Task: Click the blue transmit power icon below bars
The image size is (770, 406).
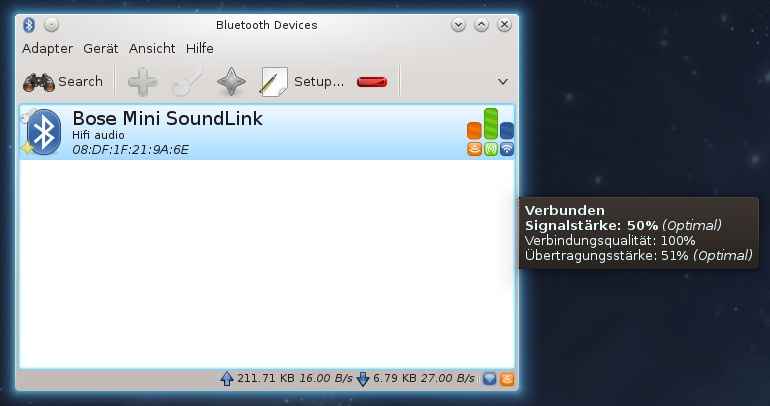Action: pyautogui.click(x=507, y=149)
